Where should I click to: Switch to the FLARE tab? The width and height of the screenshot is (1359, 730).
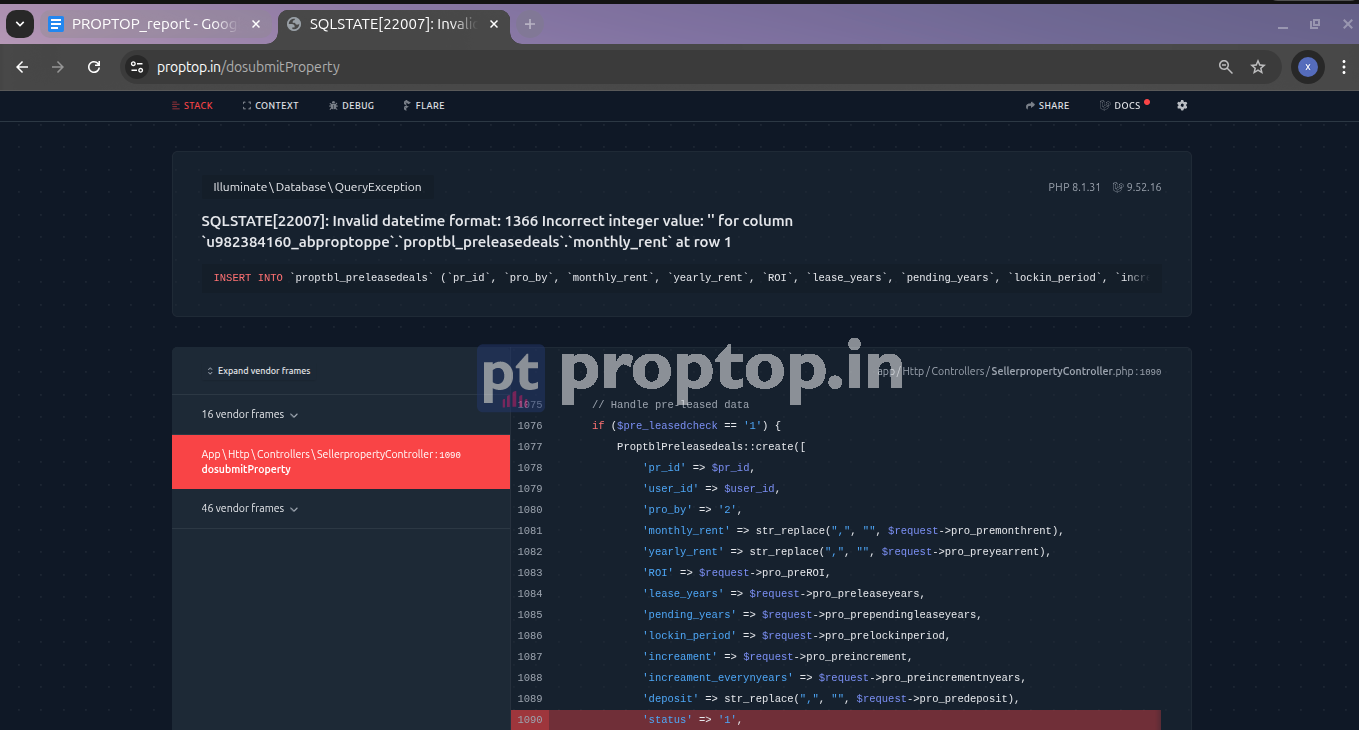423,105
